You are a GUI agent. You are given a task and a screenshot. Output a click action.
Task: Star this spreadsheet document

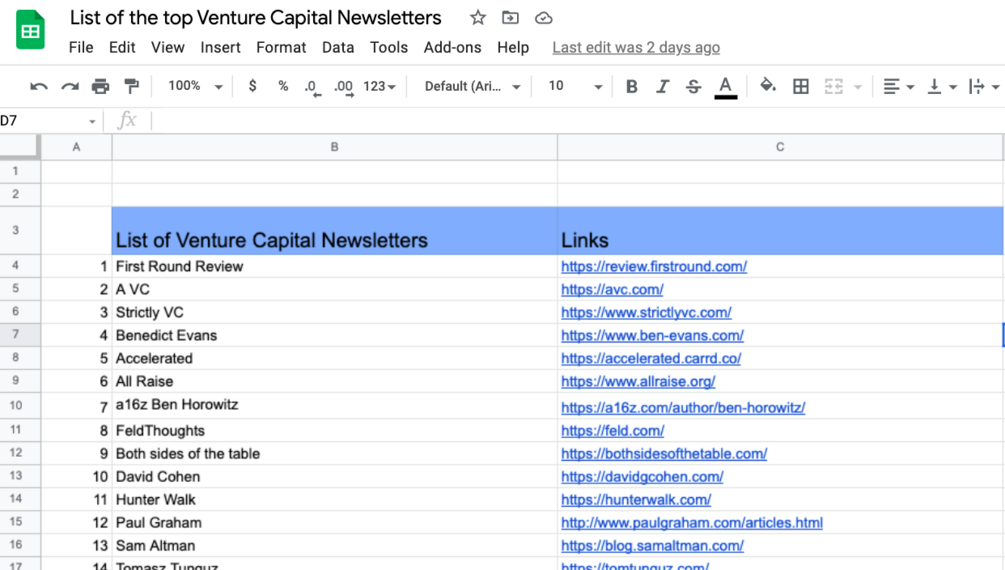pos(478,18)
